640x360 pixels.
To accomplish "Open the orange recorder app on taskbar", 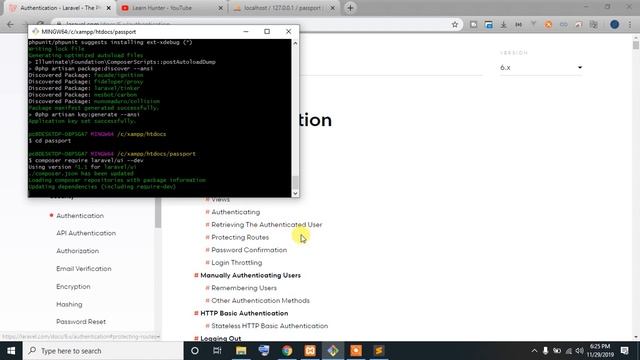I will pos(356,351).
